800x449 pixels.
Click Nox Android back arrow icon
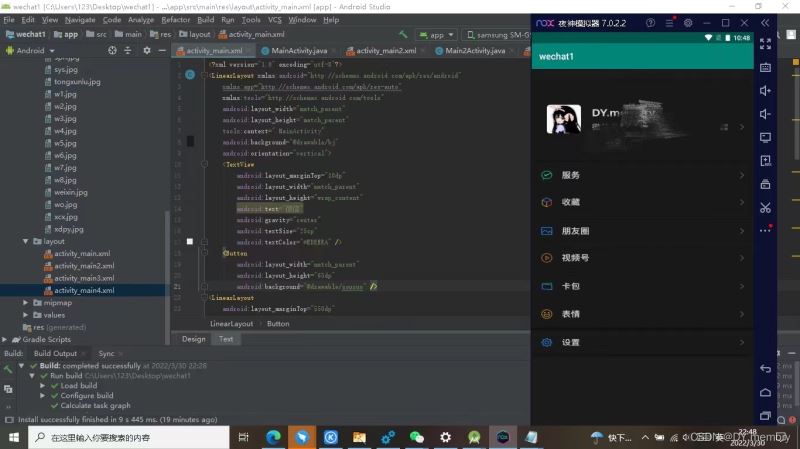[x=765, y=368]
